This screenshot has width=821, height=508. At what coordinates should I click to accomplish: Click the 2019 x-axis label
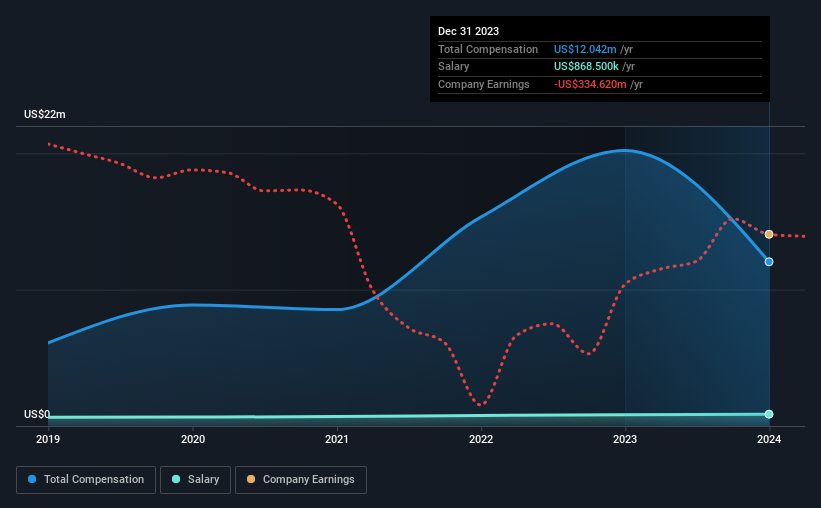click(48, 439)
